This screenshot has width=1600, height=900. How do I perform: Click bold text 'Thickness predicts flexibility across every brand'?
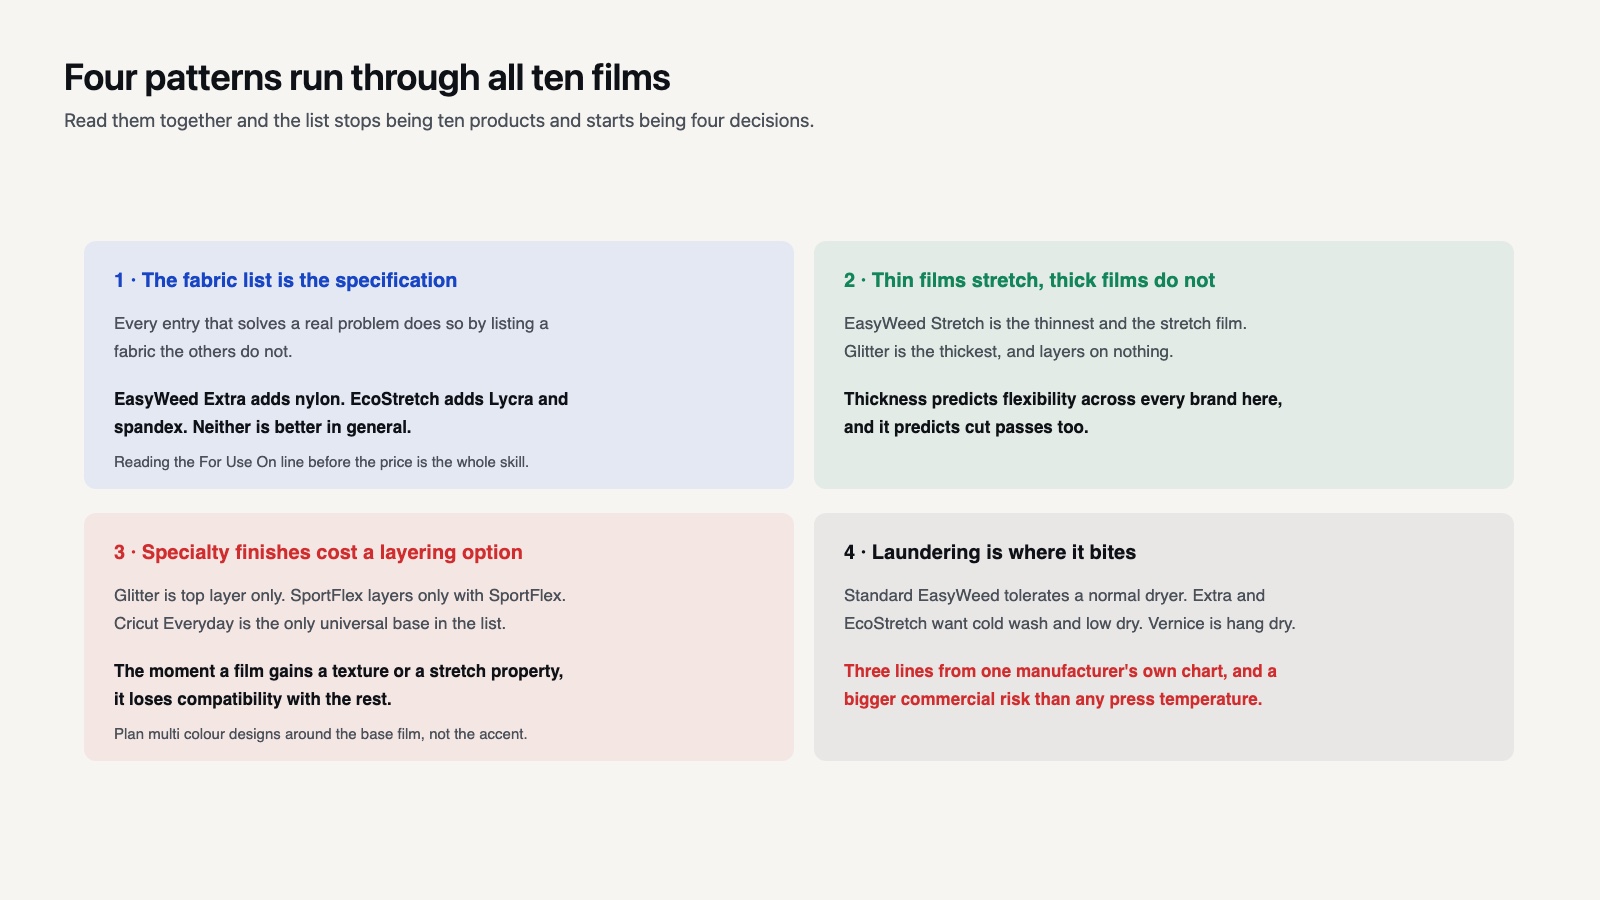click(x=1063, y=413)
